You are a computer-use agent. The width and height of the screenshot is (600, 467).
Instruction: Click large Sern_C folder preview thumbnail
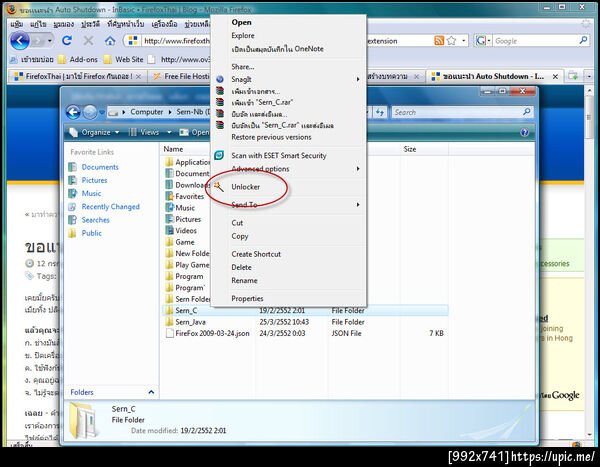(83, 420)
